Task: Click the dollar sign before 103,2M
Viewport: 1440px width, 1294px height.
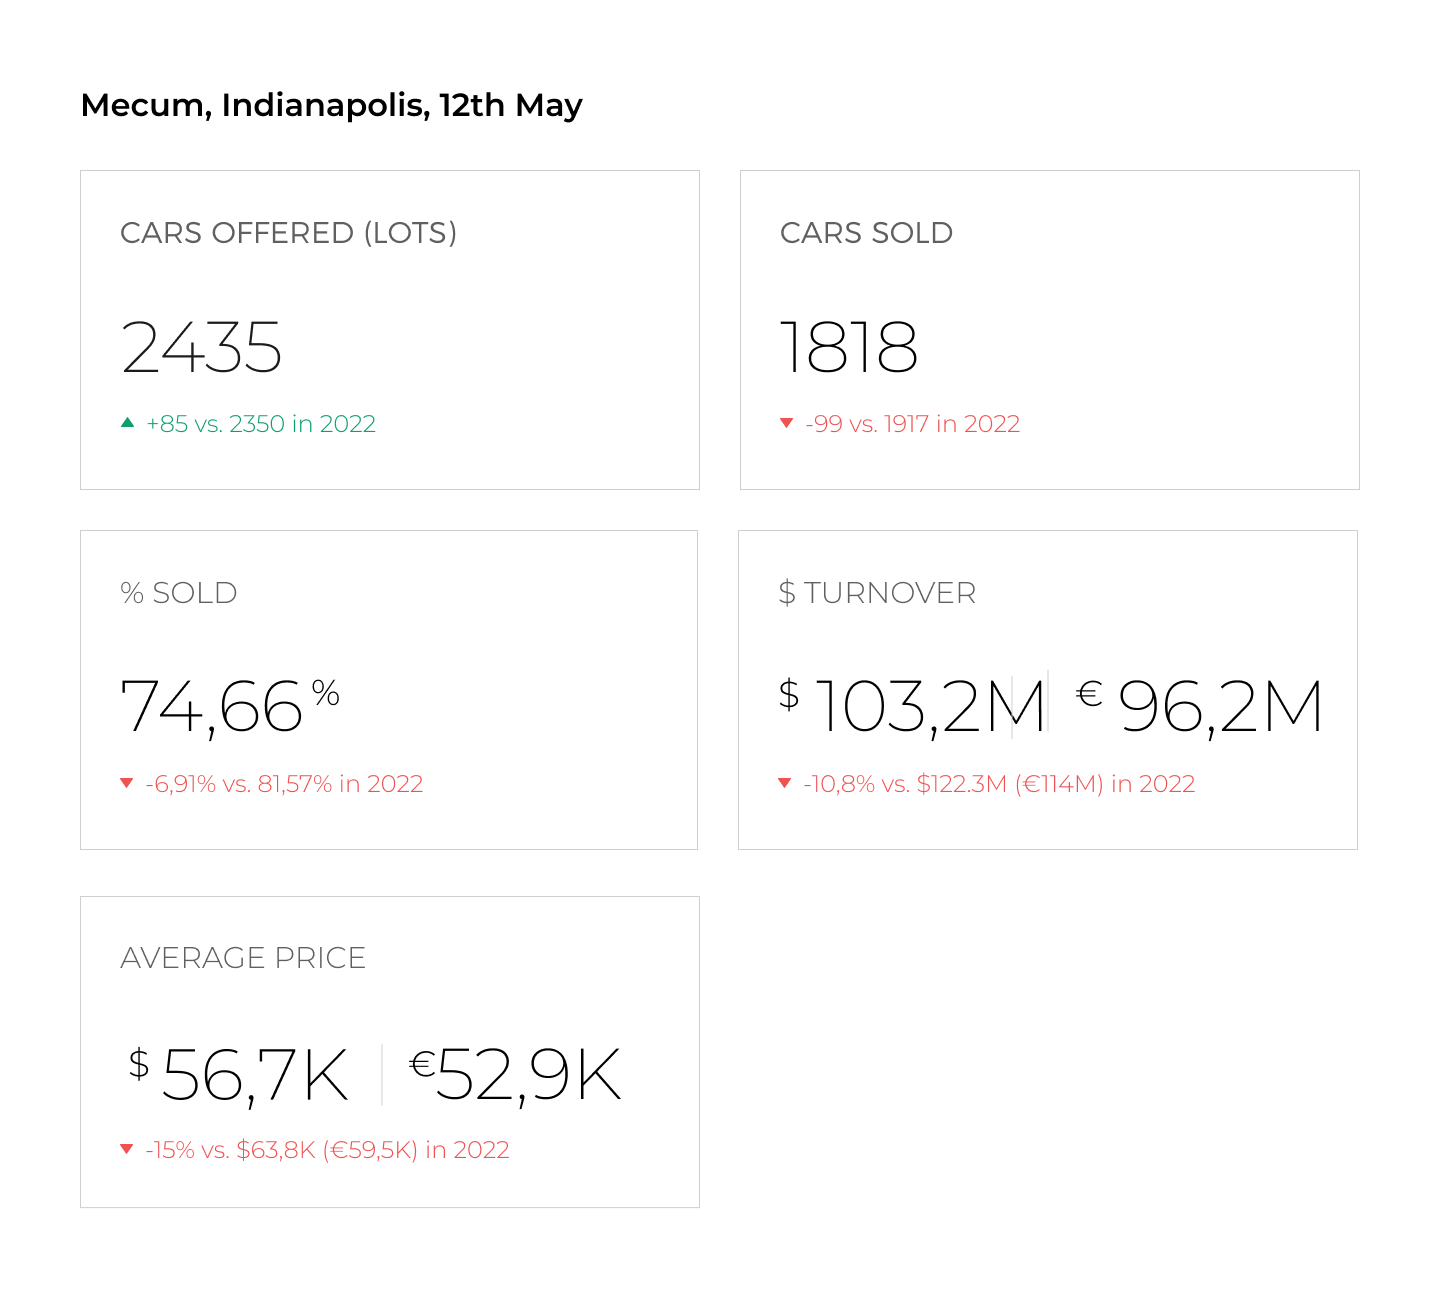Action: (x=789, y=694)
